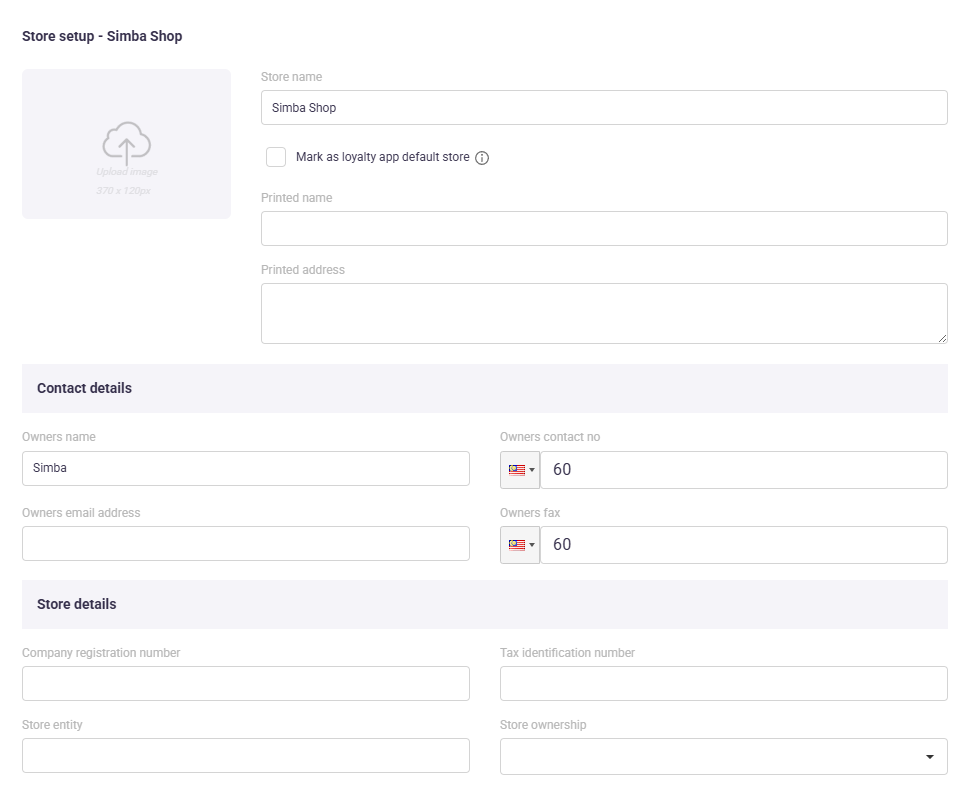Open the Store ownership dropdown

coord(723,756)
